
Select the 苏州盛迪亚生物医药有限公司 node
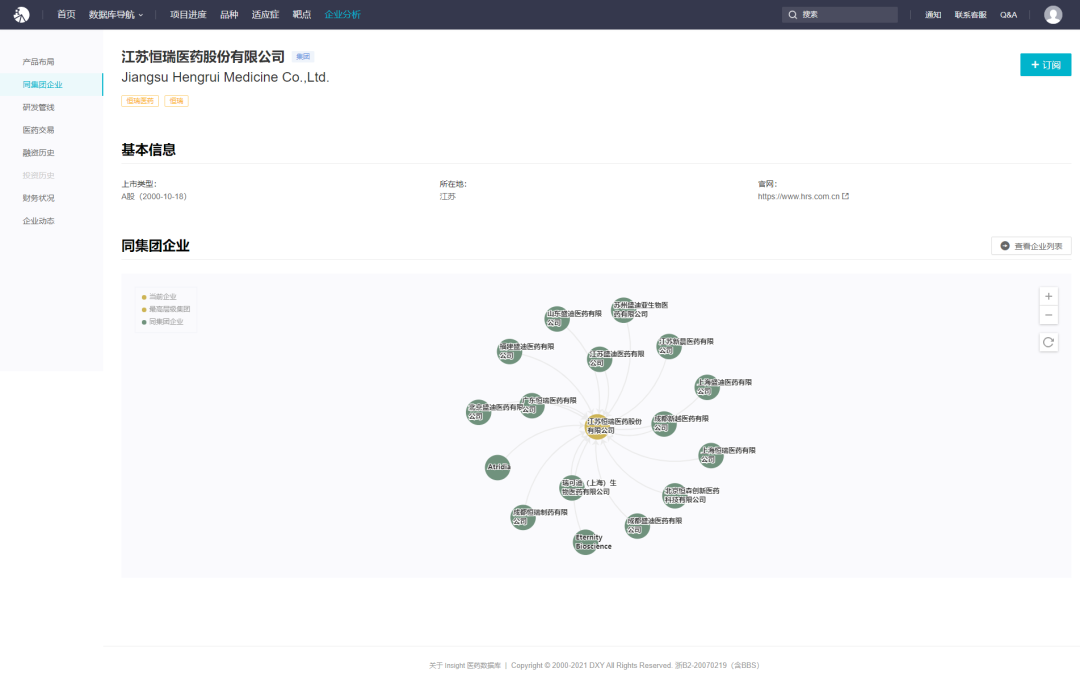pos(624,310)
